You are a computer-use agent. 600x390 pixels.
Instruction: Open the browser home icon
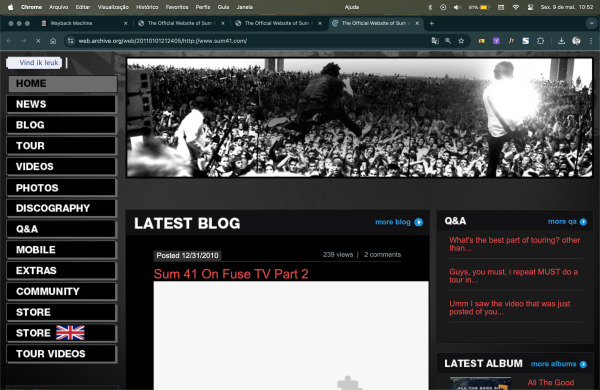53,41
